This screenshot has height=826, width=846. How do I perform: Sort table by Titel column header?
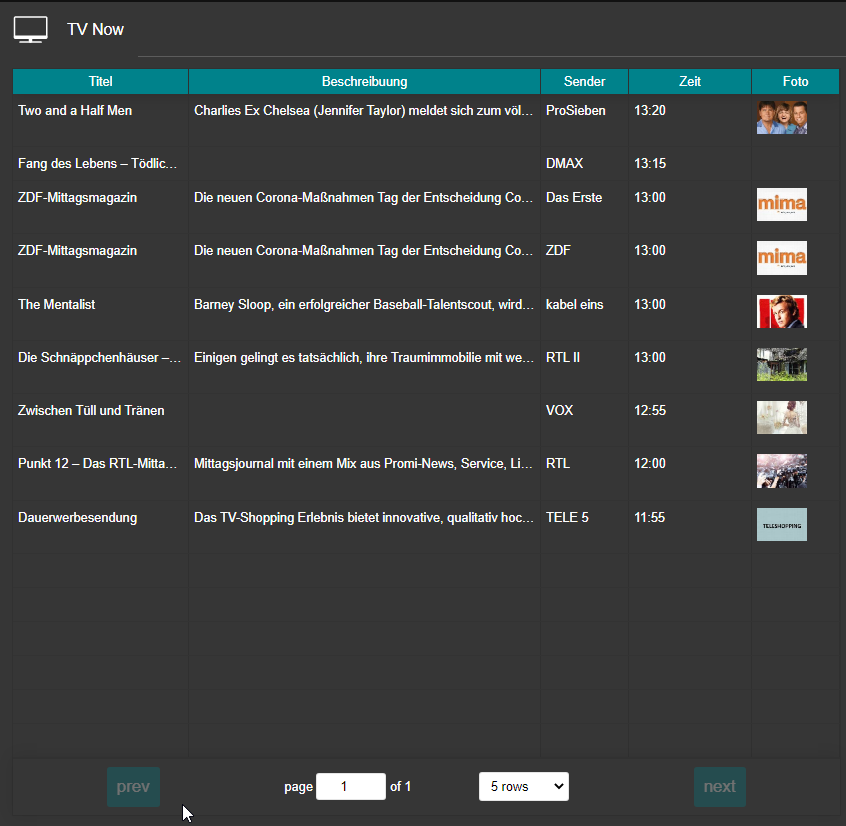click(100, 81)
